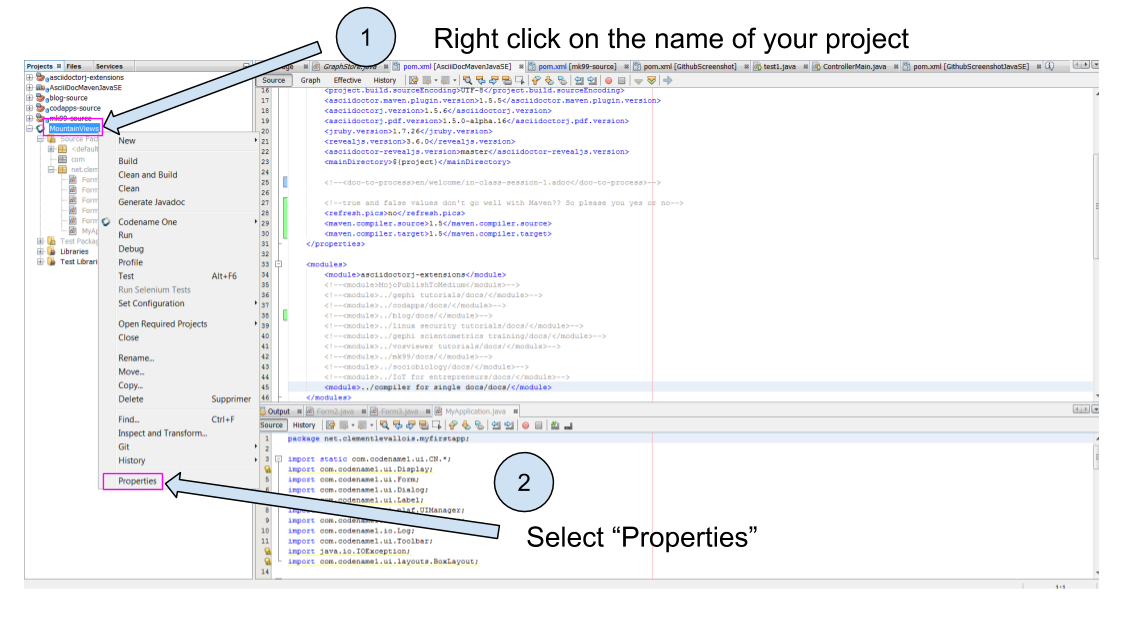Switch upper editor to Graph view
This screenshot has width=1123, height=638.
point(310,80)
